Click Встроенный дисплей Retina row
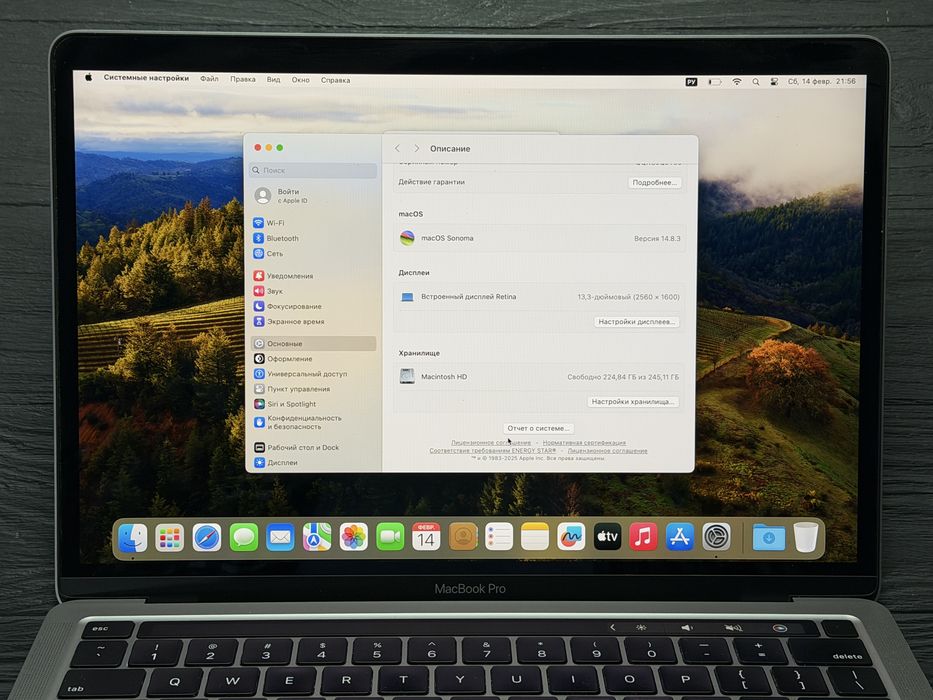The height and width of the screenshot is (700, 933). click(x=539, y=296)
